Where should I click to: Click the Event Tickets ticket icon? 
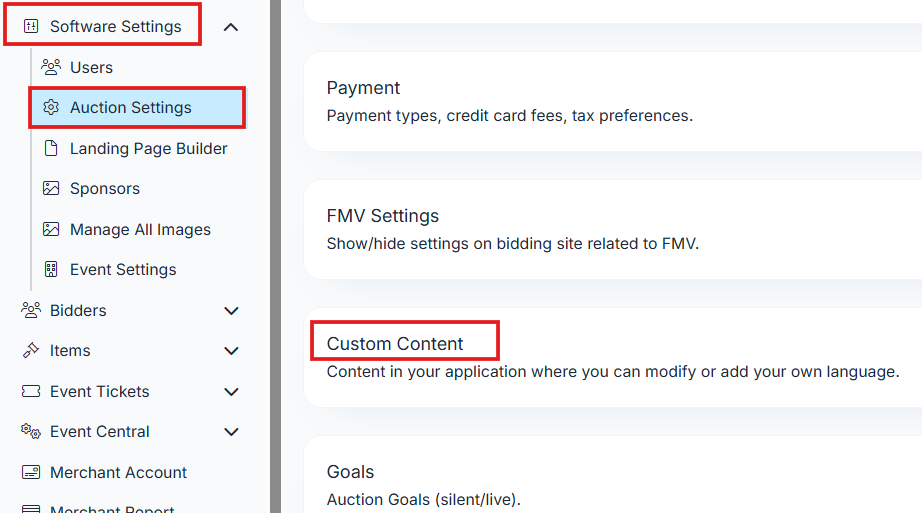[30, 391]
